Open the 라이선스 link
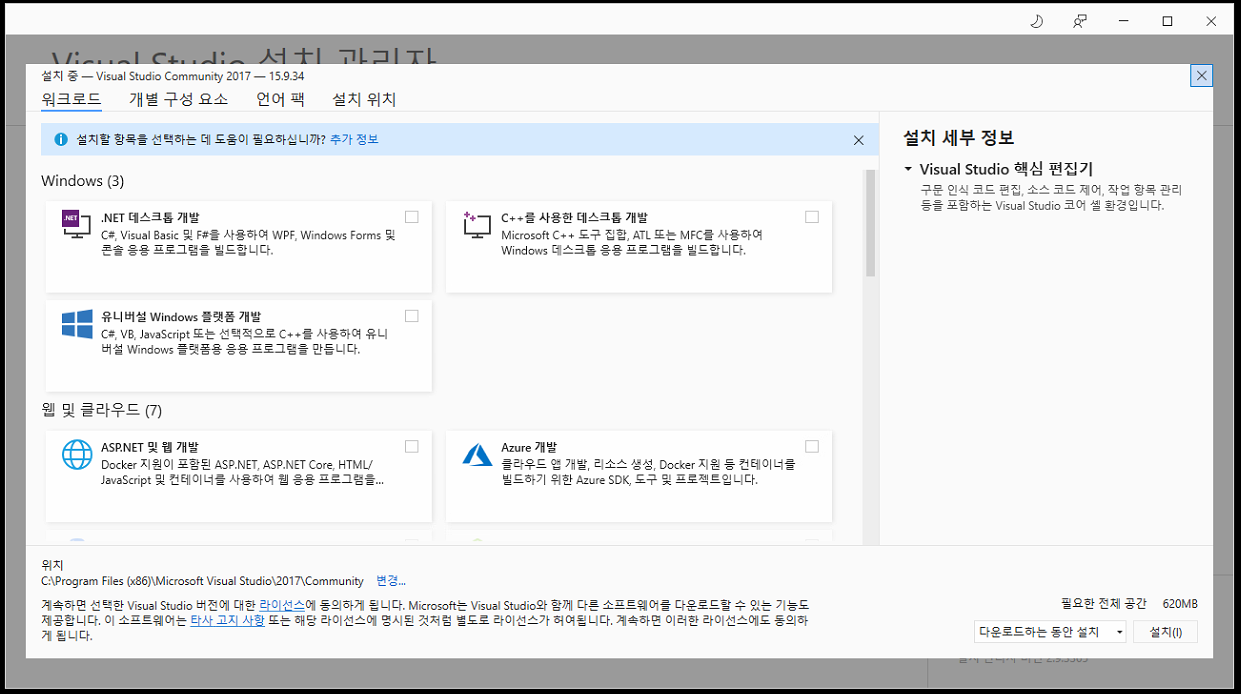Viewport: 1241px width, 694px height. [282, 606]
